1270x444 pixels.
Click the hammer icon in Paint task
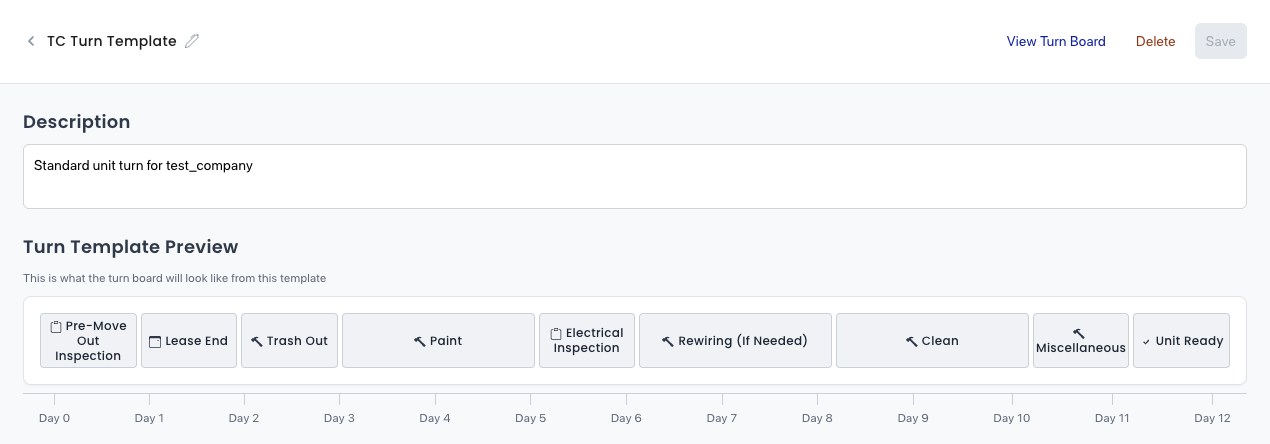[420, 341]
